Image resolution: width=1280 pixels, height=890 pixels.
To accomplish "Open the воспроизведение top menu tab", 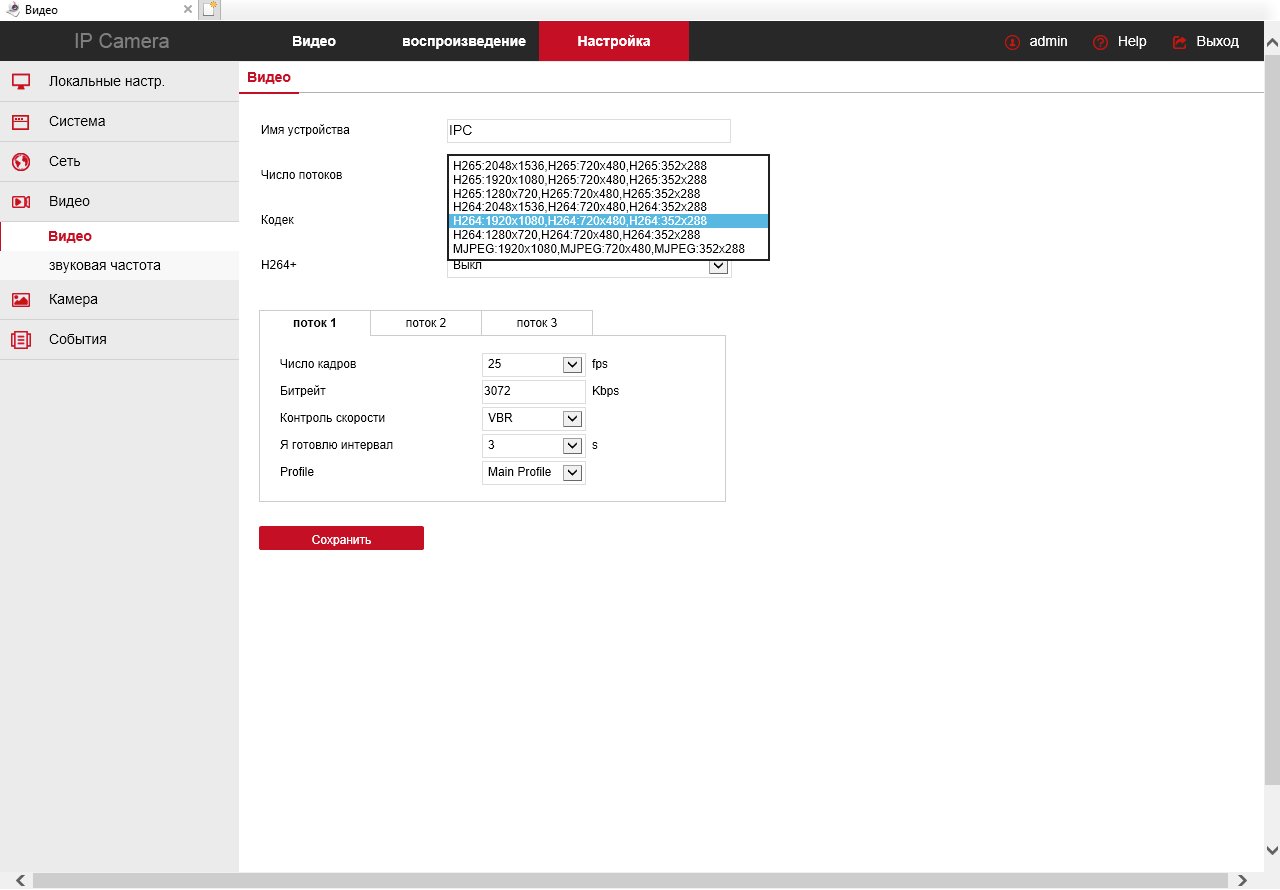I will click(x=463, y=41).
